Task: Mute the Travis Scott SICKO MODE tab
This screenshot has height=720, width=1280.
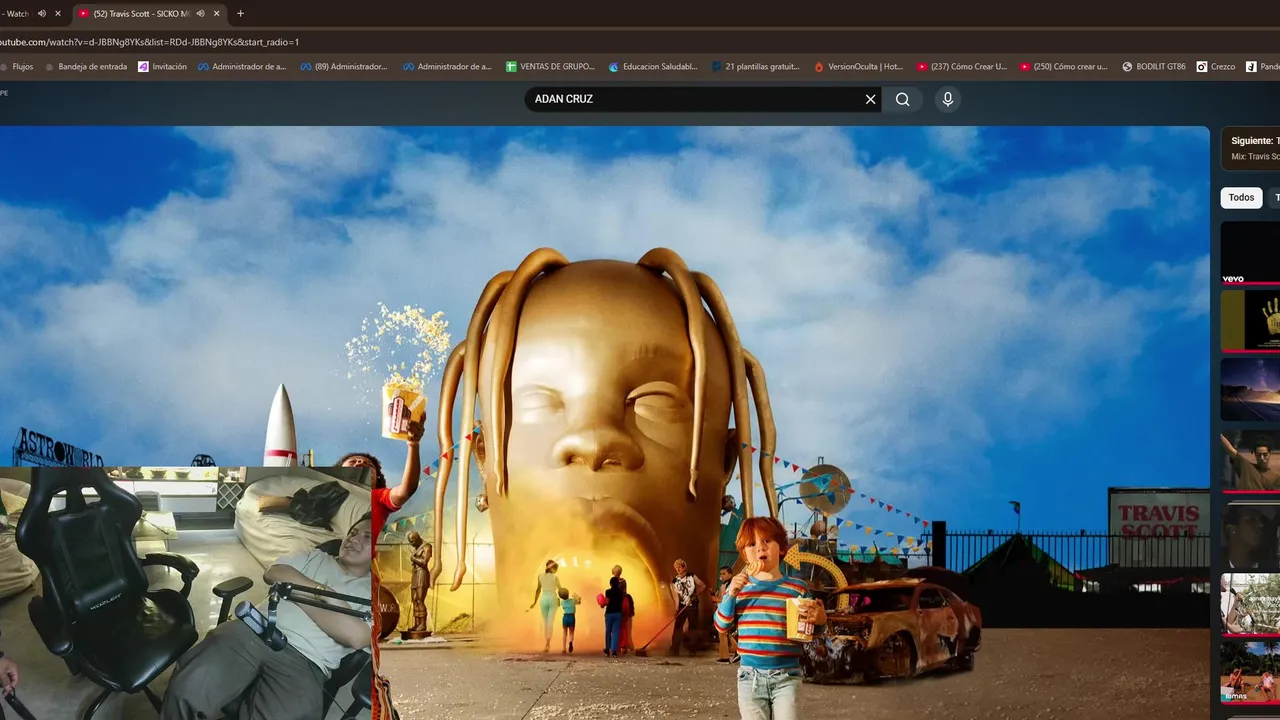Action: click(201, 13)
